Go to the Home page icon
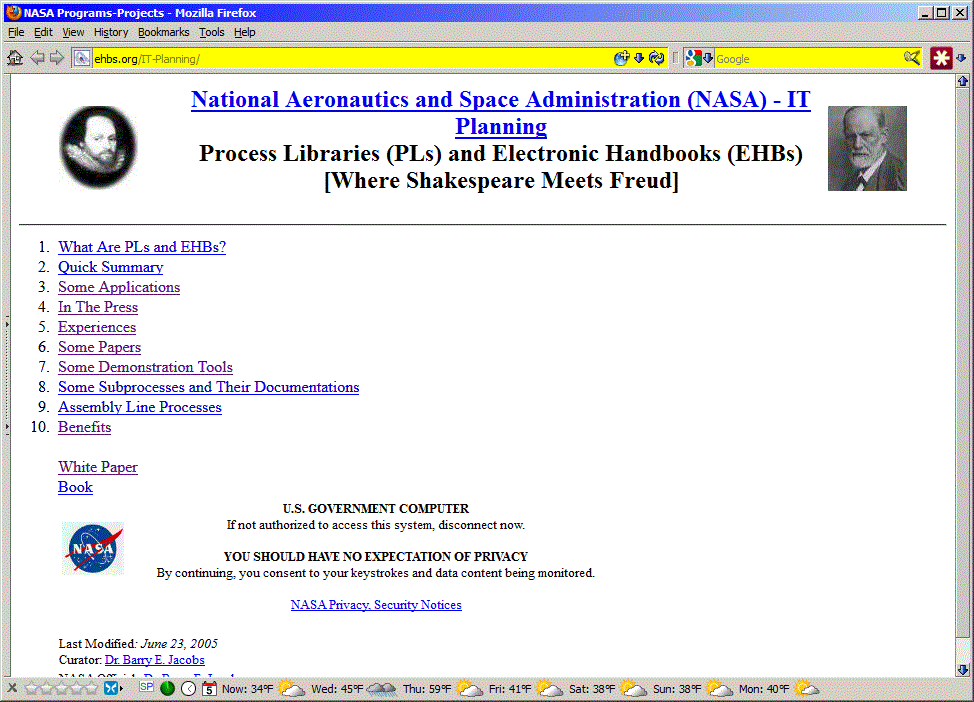This screenshot has height=702, width=974. [15, 58]
